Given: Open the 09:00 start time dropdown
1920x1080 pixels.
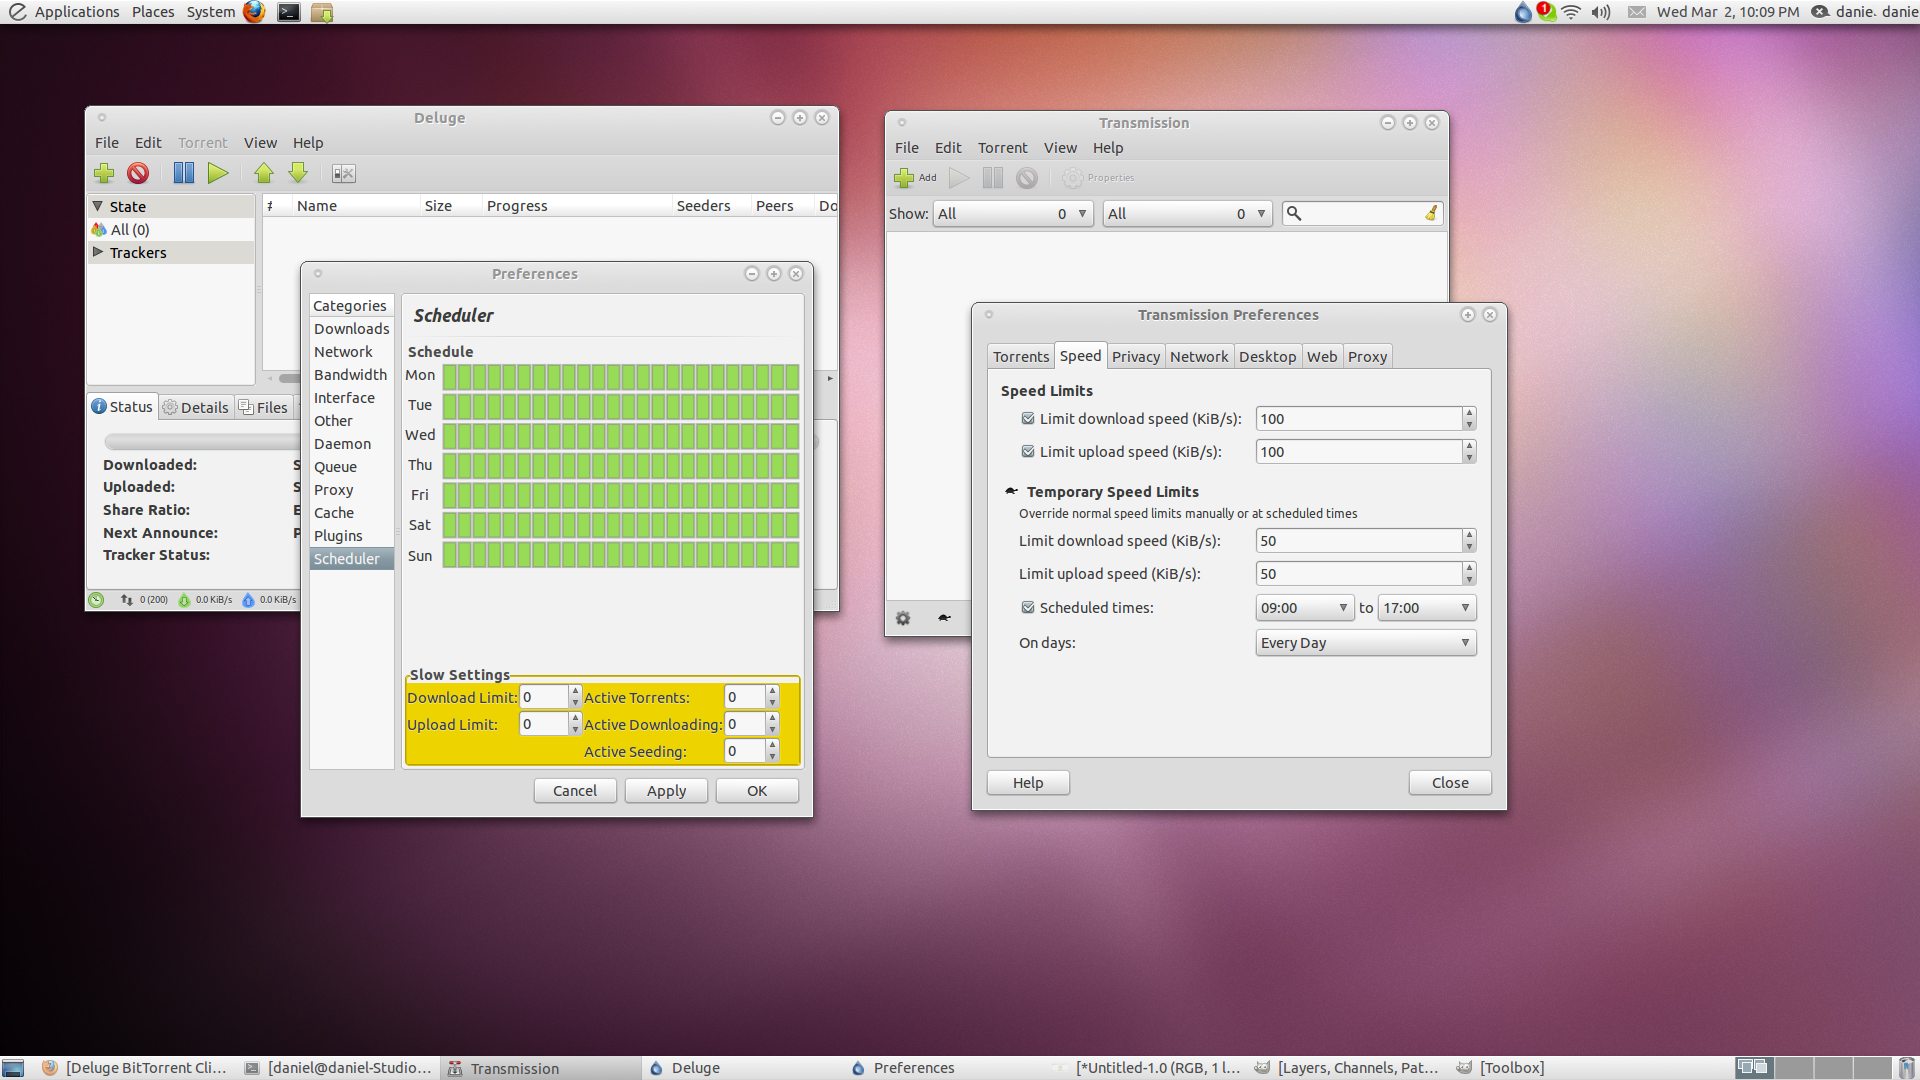Looking at the screenshot, I should point(1304,608).
